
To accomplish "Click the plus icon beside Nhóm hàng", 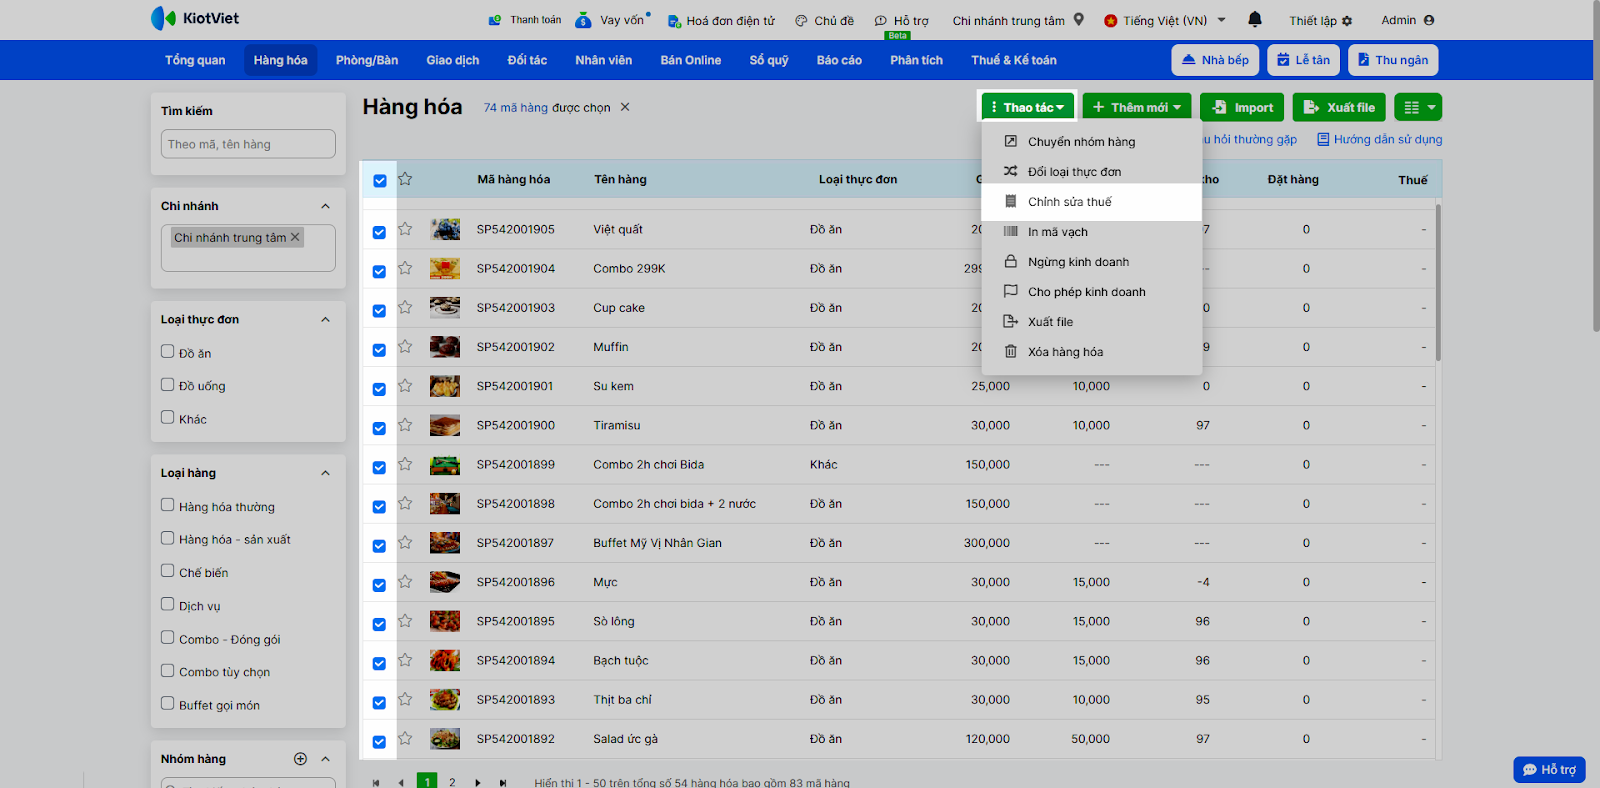I will (300, 759).
